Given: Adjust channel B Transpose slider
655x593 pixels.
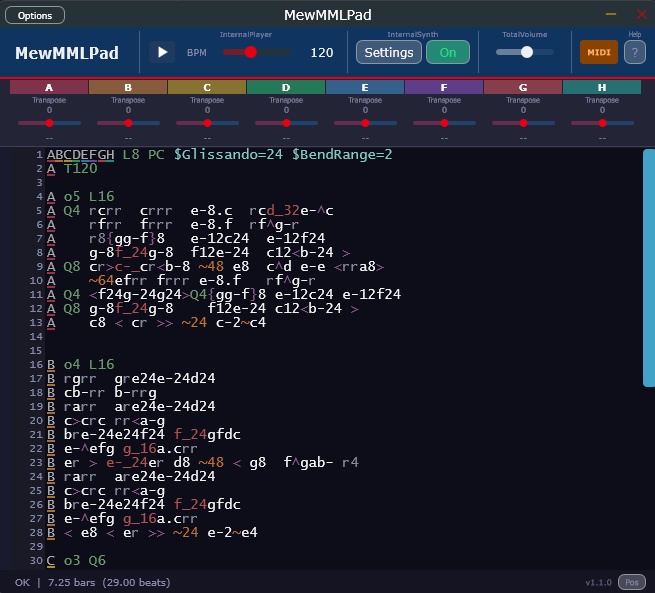Looking at the screenshot, I should coord(128,123).
